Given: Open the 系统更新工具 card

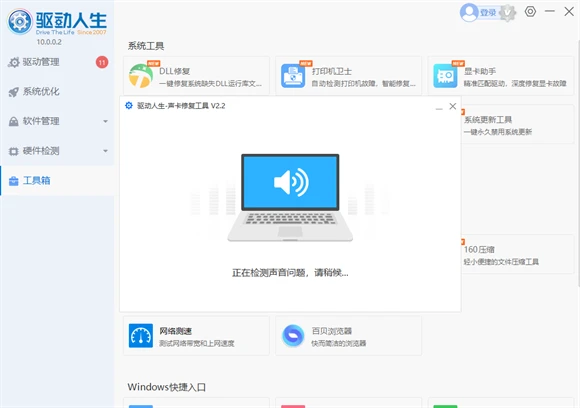Looking at the screenshot, I should 517,124.
